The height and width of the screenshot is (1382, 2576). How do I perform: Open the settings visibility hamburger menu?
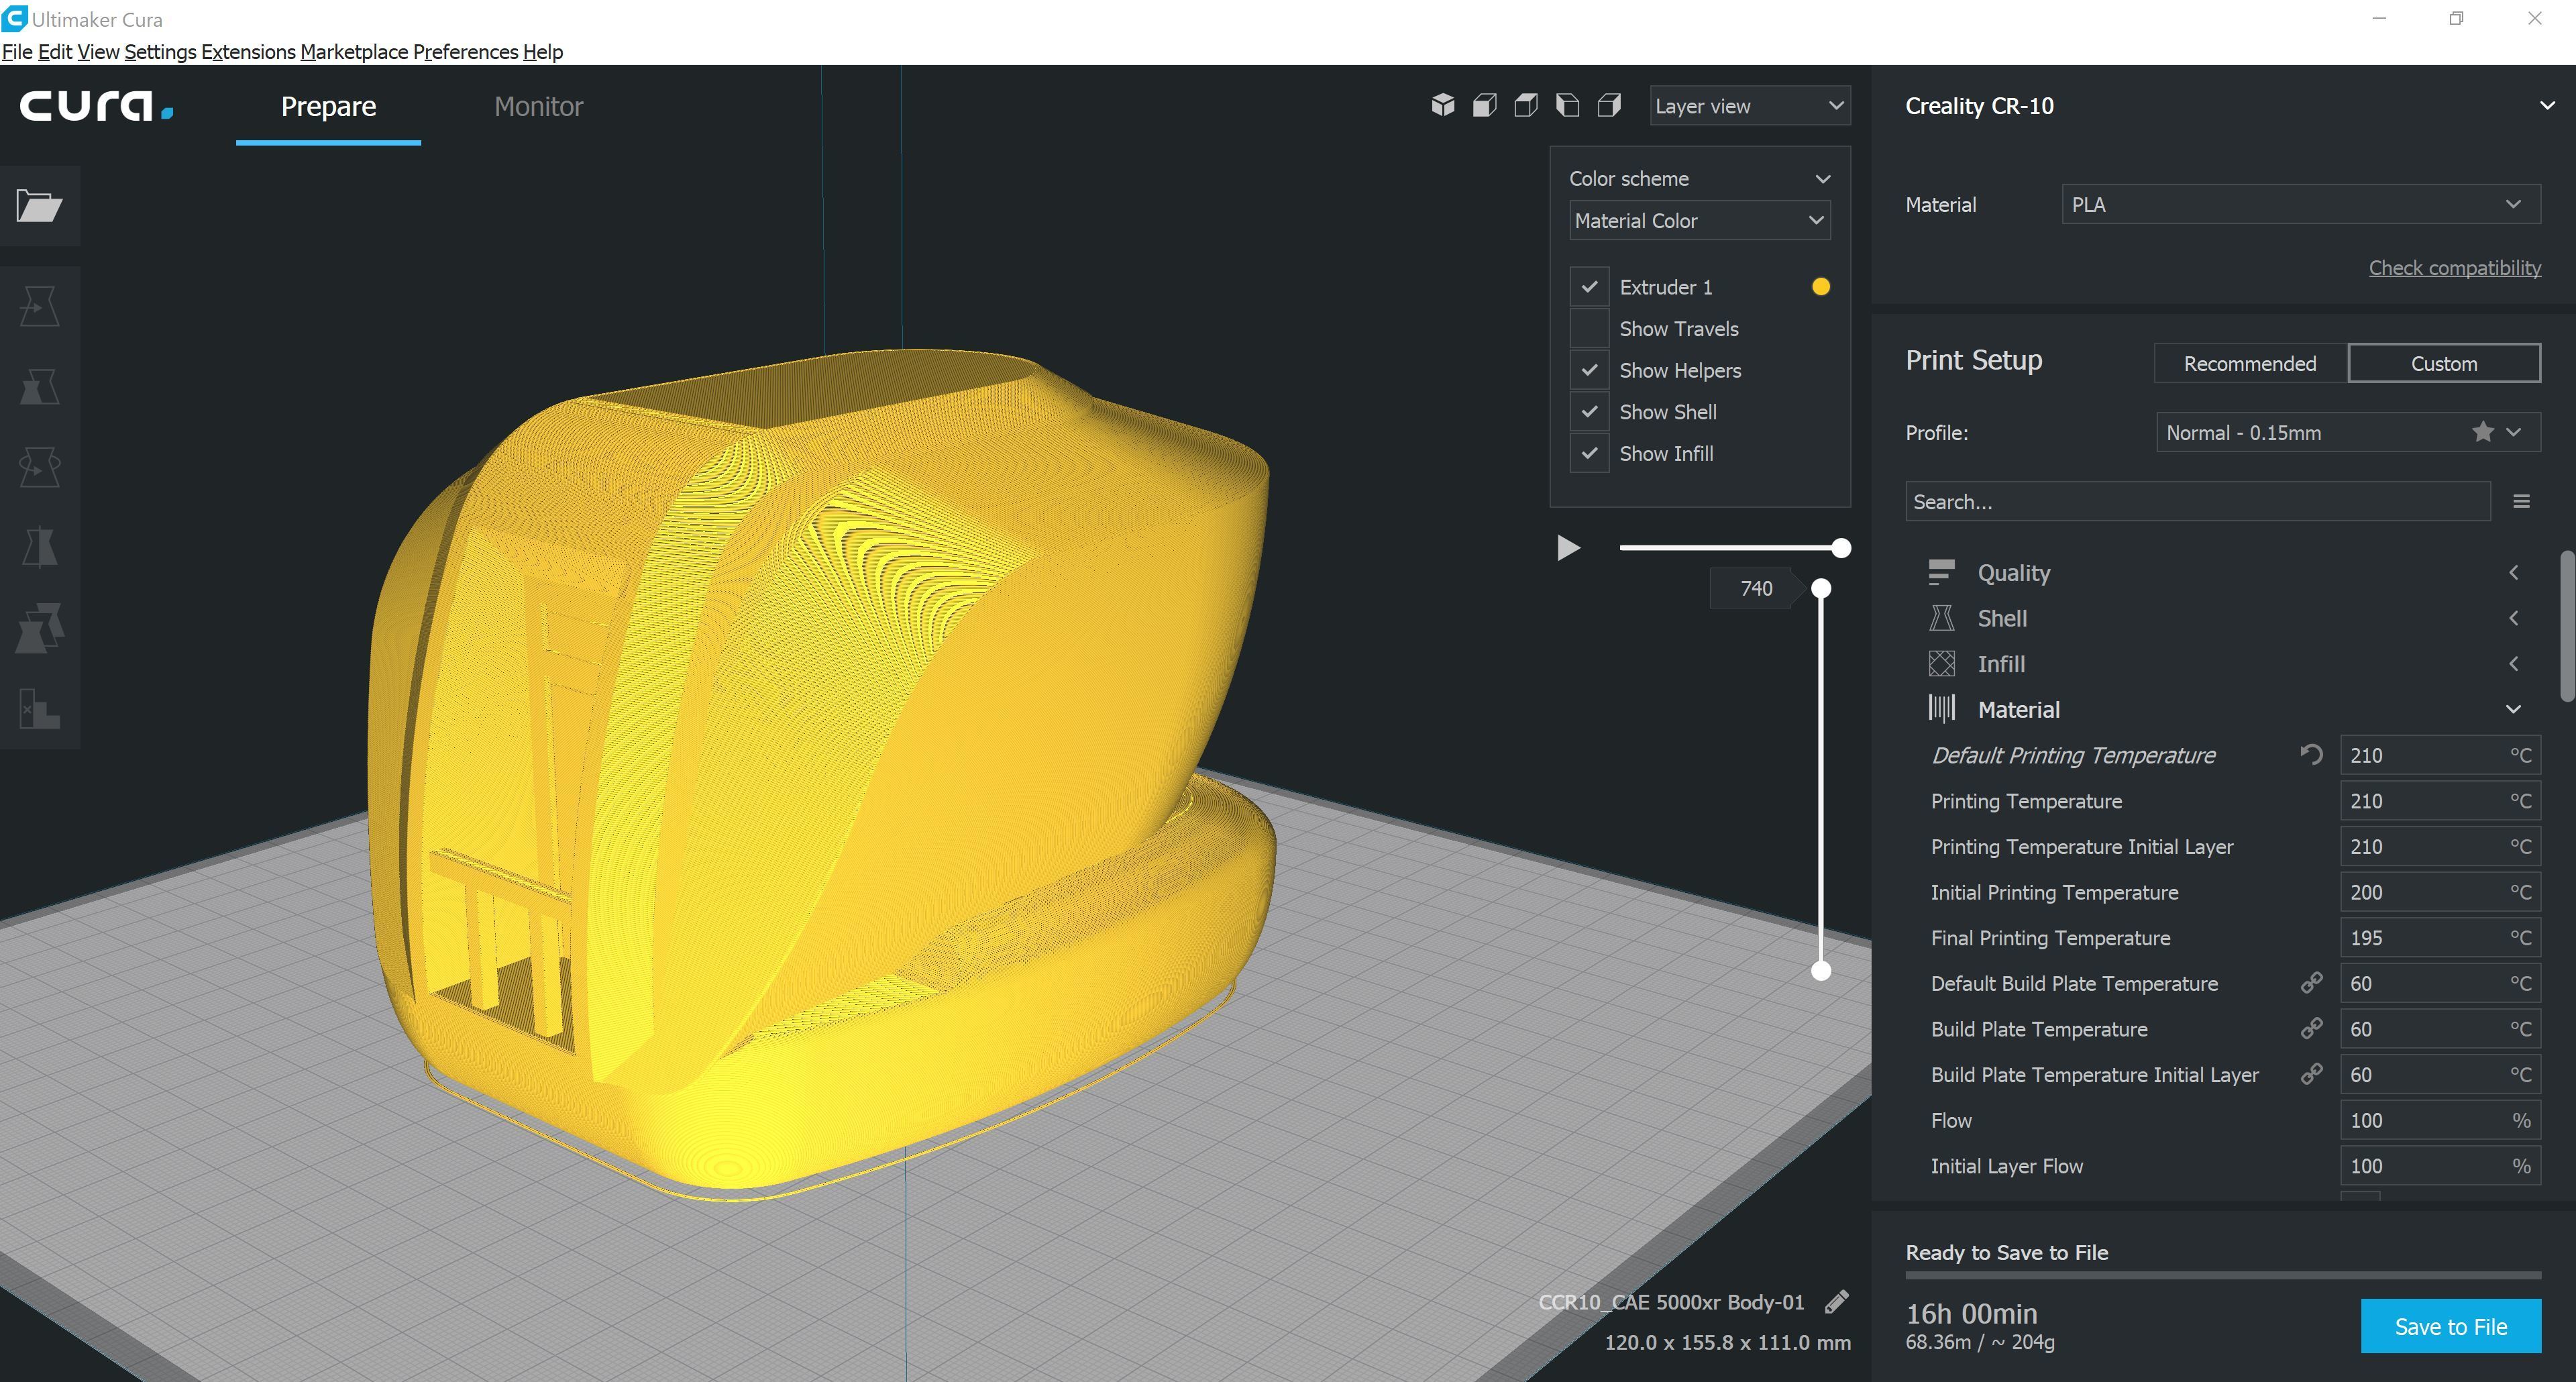[x=2521, y=501]
